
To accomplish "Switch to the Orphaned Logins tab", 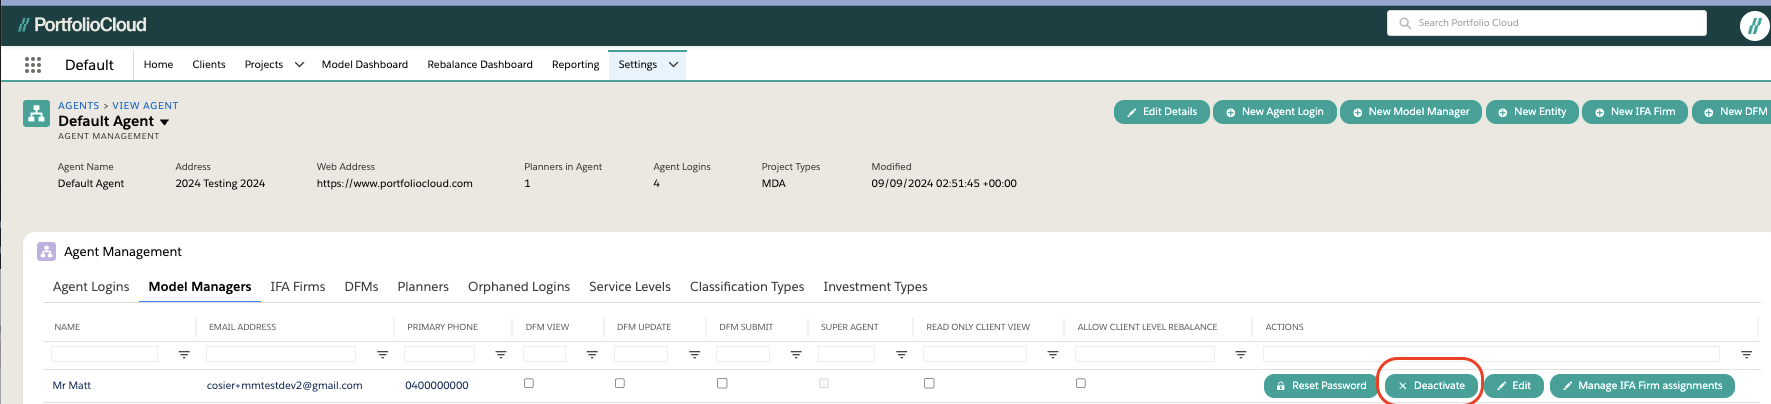I will click(x=519, y=287).
